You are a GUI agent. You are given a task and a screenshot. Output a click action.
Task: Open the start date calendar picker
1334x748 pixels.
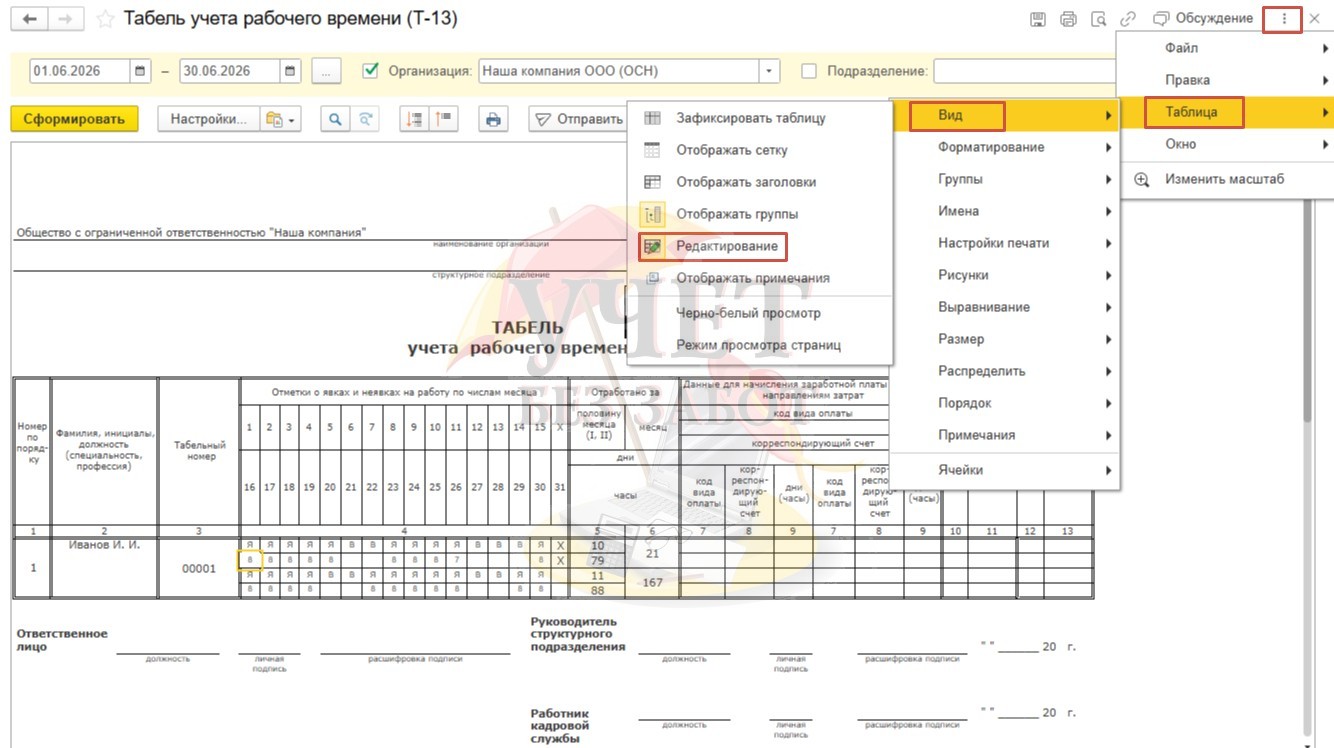[140, 71]
